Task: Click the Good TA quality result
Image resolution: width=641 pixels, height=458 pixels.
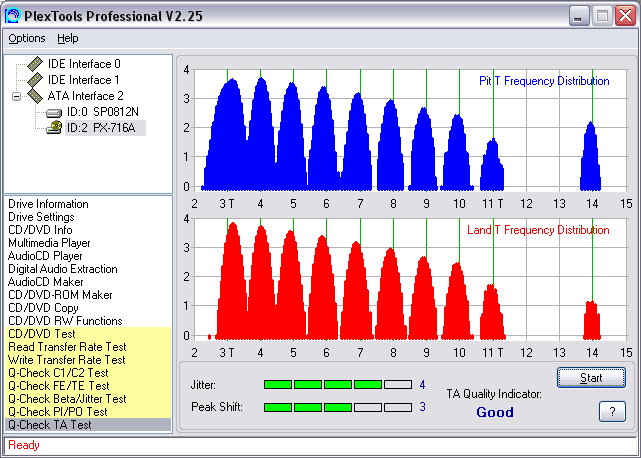Action: (x=495, y=412)
